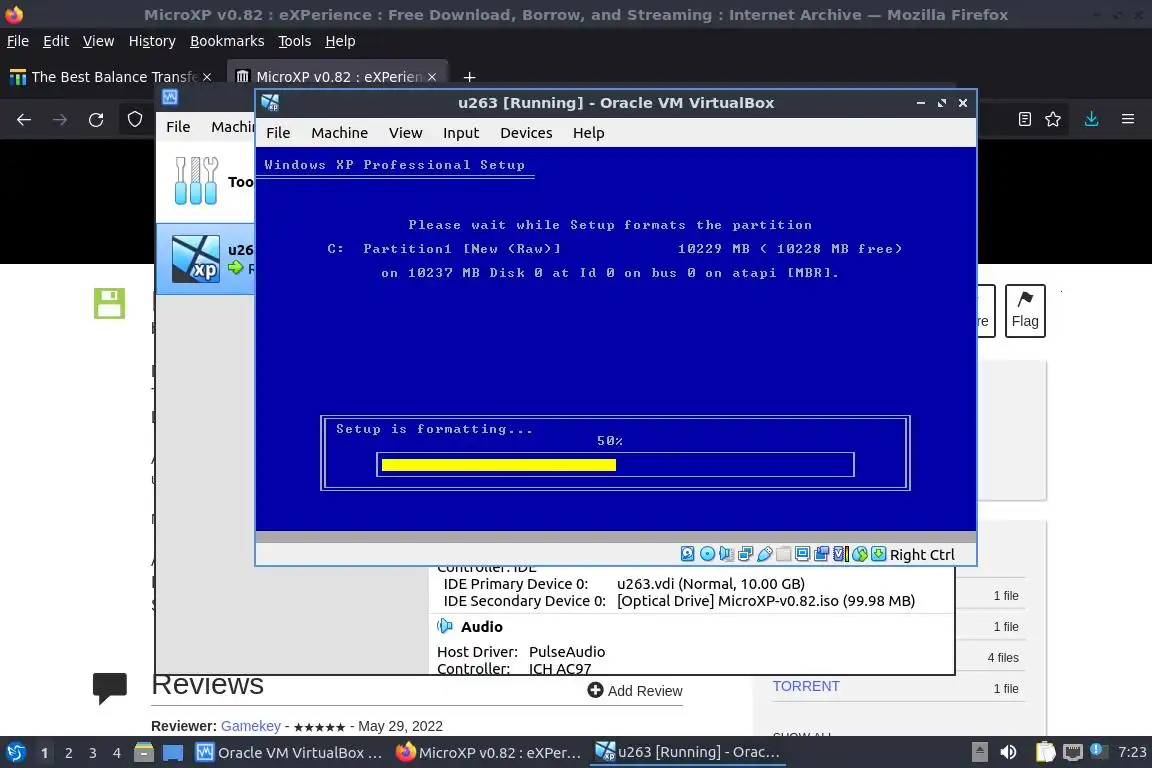Open Machine menu in running VM window
The width and height of the screenshot is (1152, 768).
[x=339, y=133]
